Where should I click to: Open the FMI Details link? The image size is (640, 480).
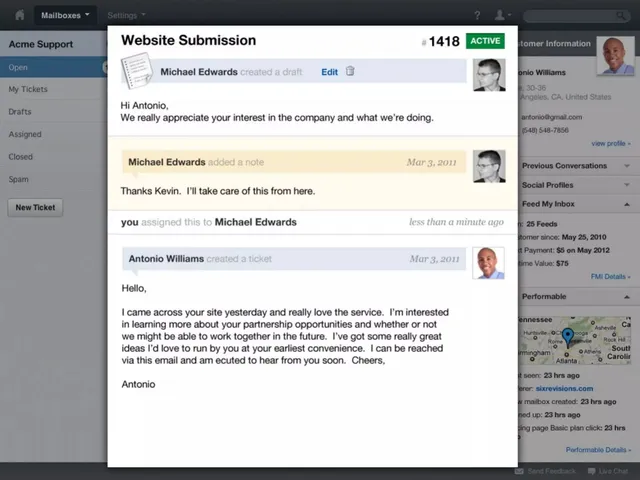click(610, 277)
